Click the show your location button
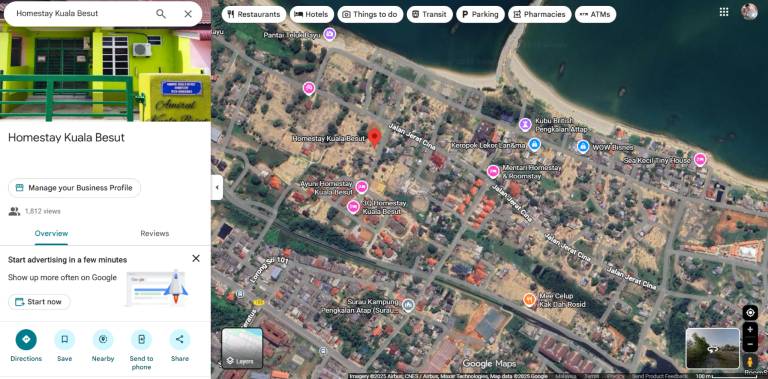Viewport: 768px width, 379px height. click(750, 312)
